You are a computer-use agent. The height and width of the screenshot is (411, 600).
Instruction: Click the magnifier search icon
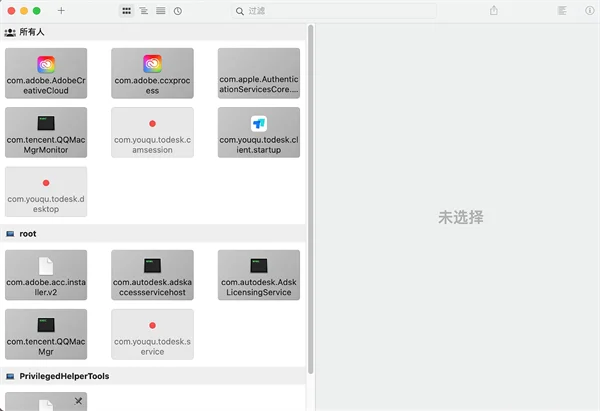point(240,11)
